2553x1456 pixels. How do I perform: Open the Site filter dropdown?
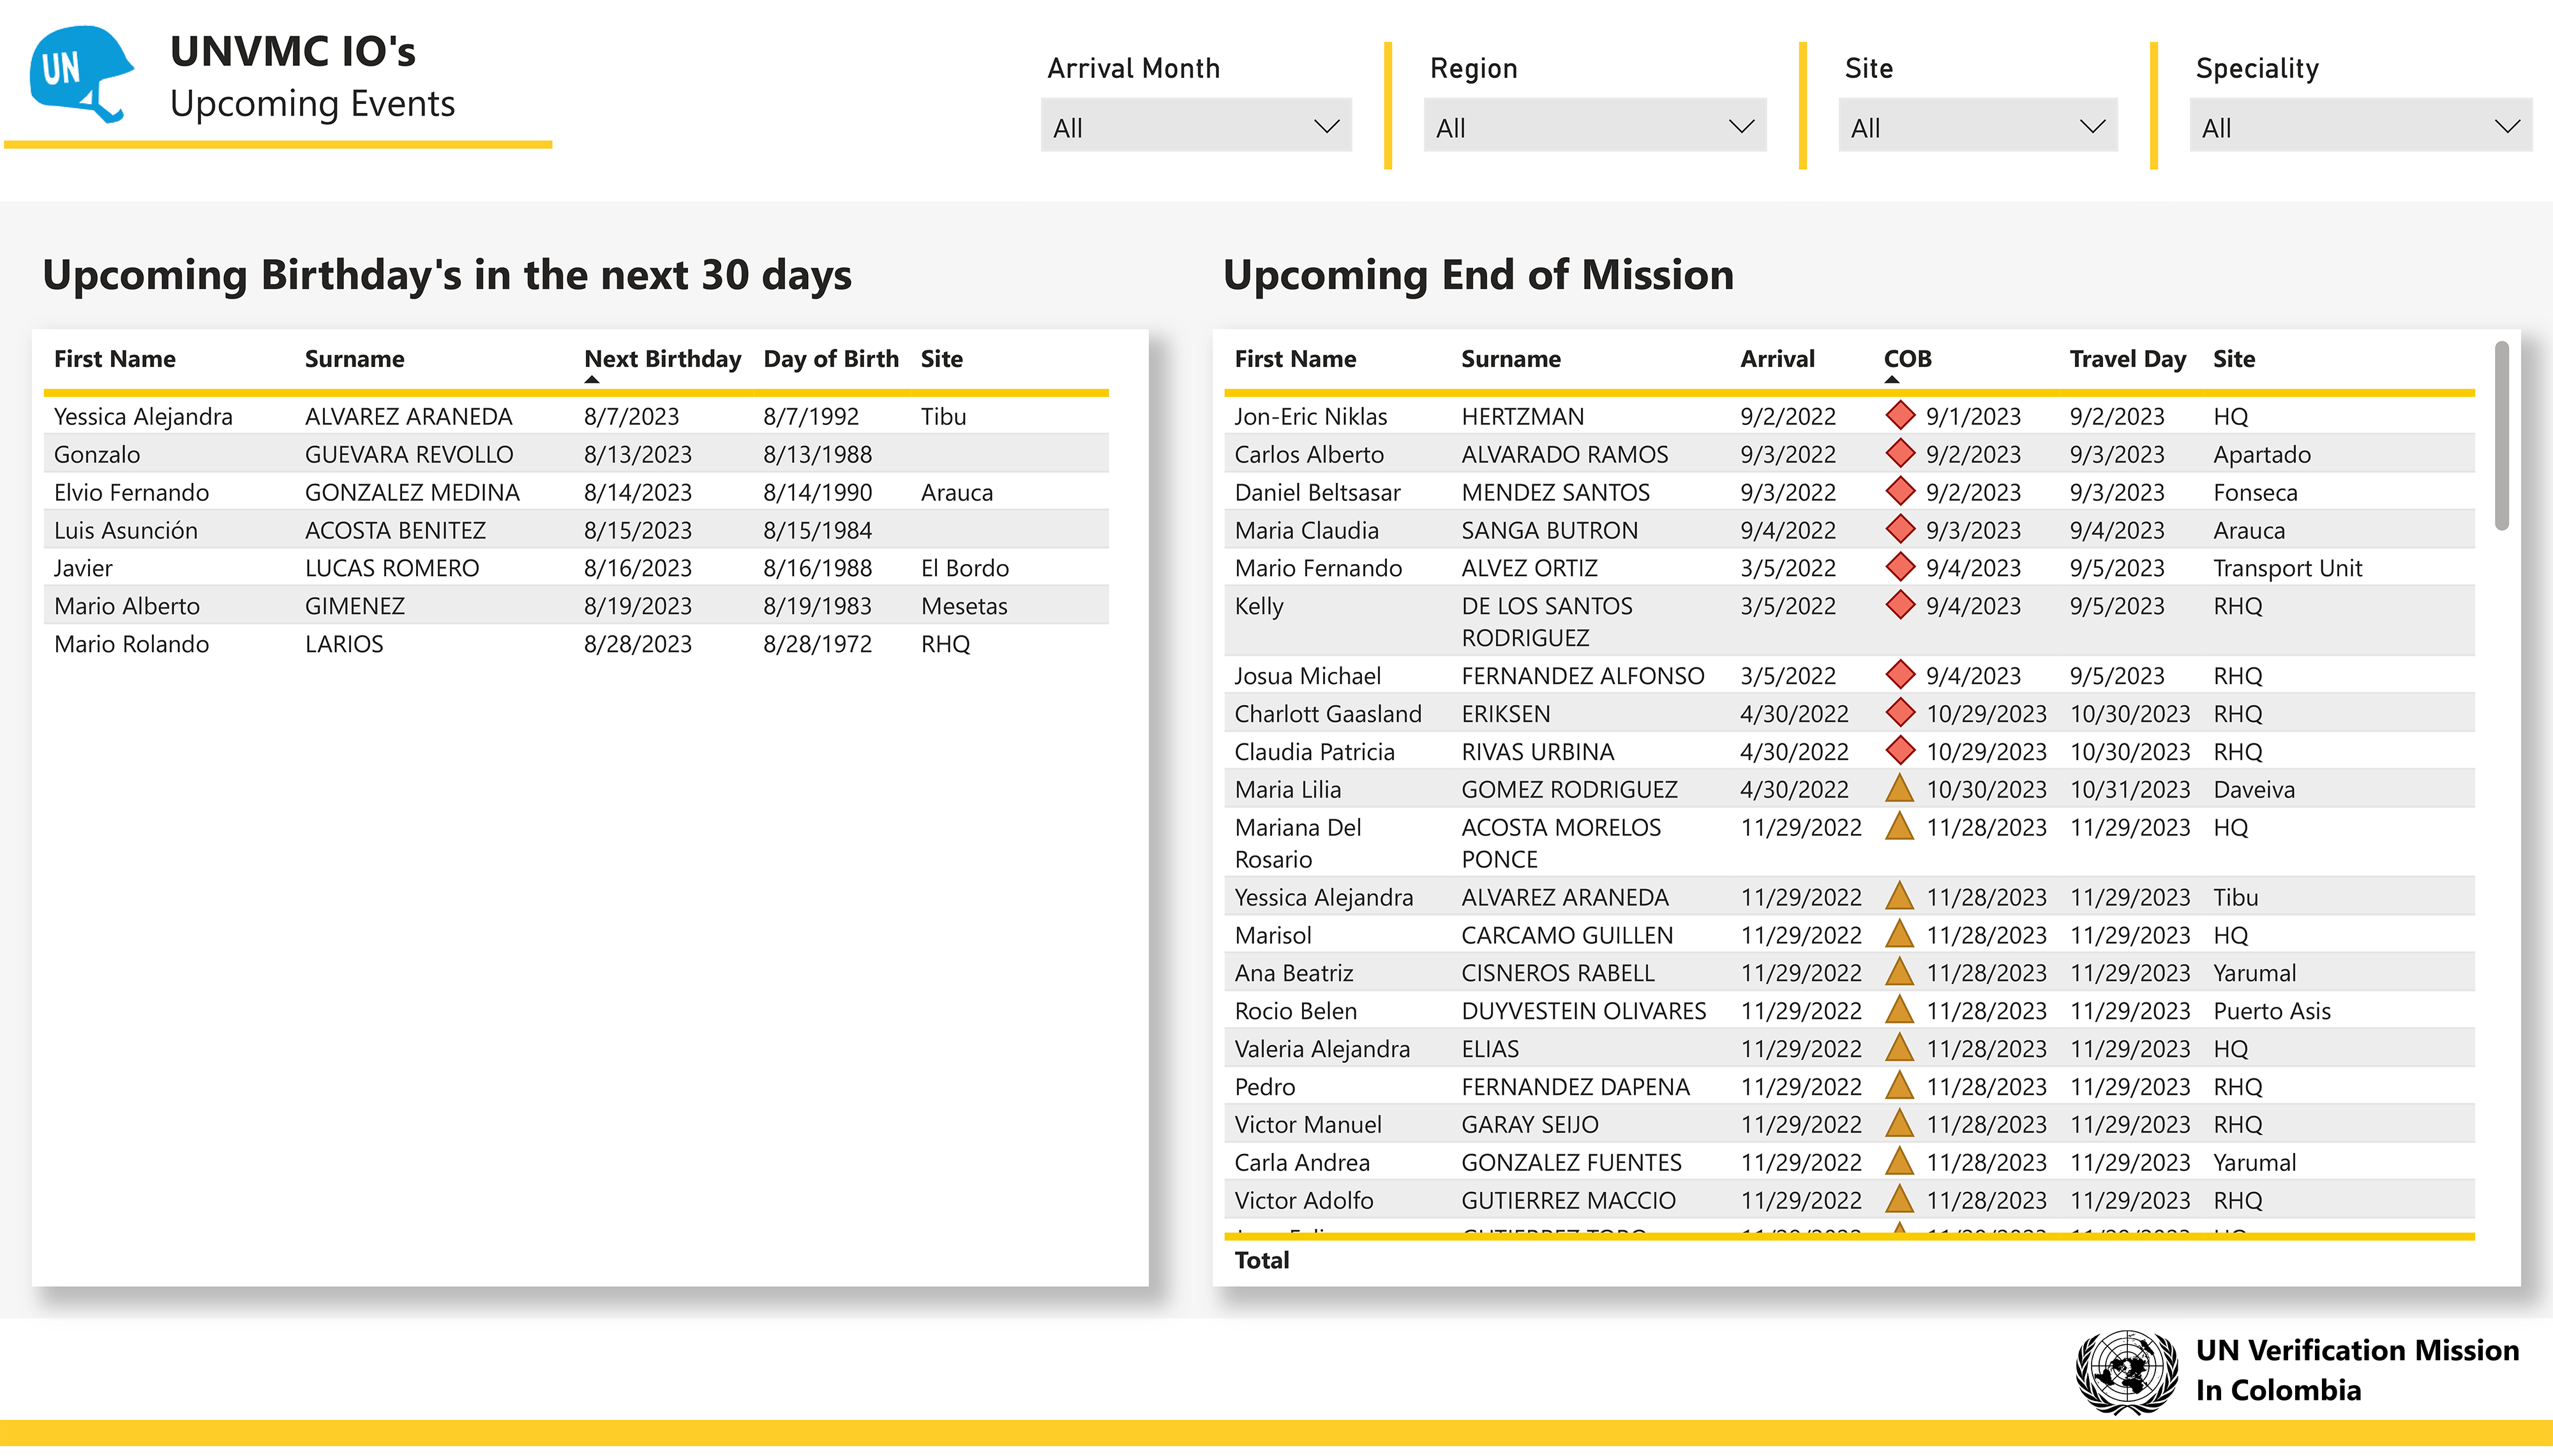(x=1978, y=126)
